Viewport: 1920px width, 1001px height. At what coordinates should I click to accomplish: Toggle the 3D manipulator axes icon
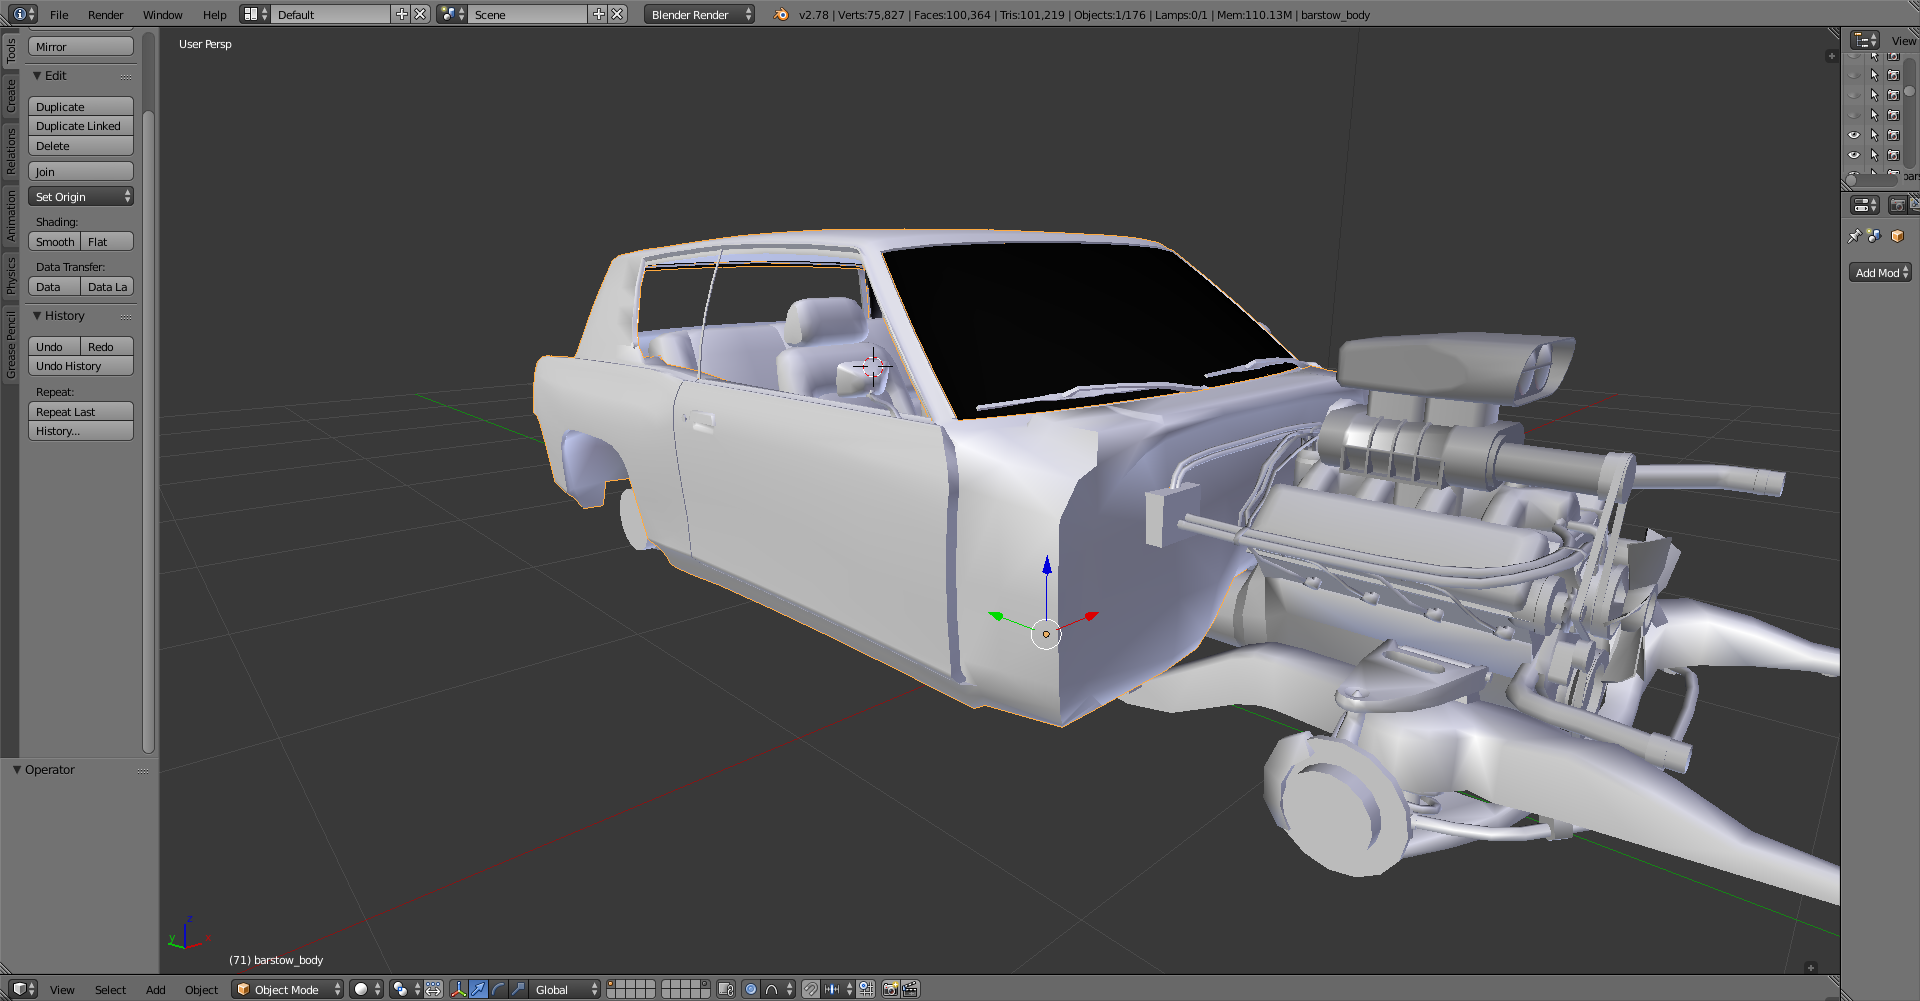tap(459, 989)
